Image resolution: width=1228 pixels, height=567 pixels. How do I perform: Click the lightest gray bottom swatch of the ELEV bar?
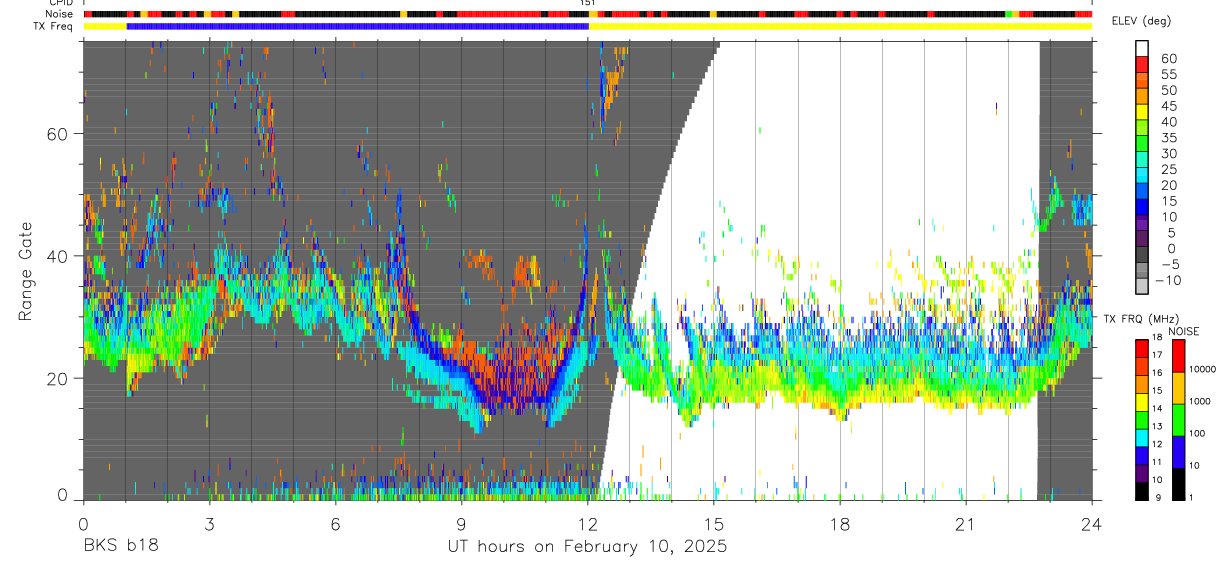(x=1142, y=285)
